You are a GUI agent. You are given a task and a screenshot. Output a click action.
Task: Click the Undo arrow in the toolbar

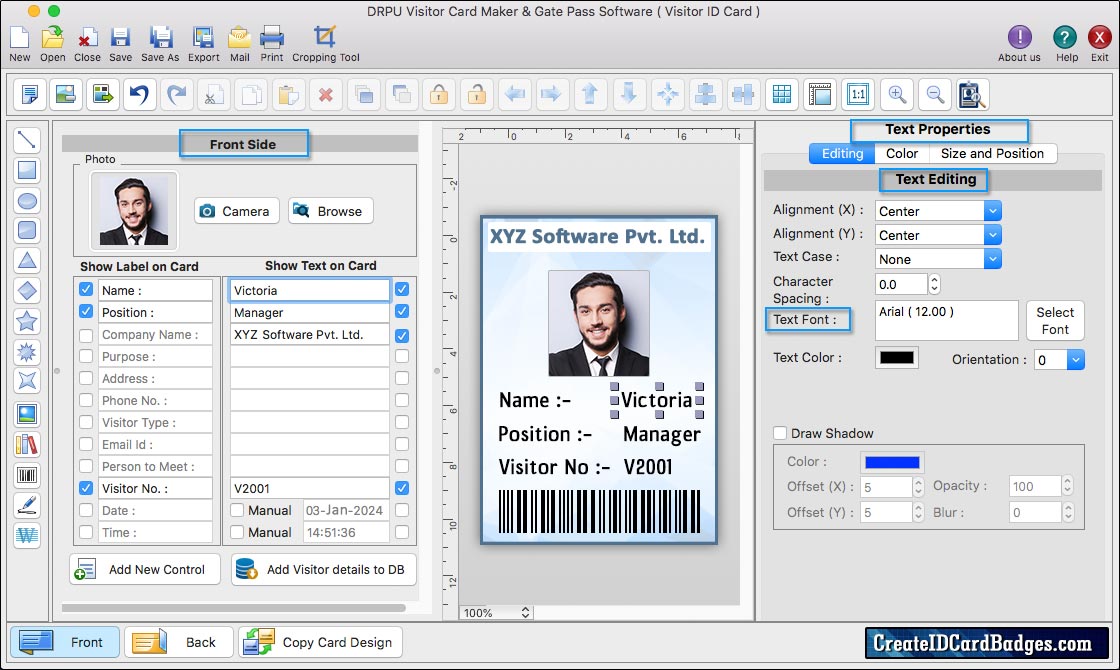tap(140, 94)
